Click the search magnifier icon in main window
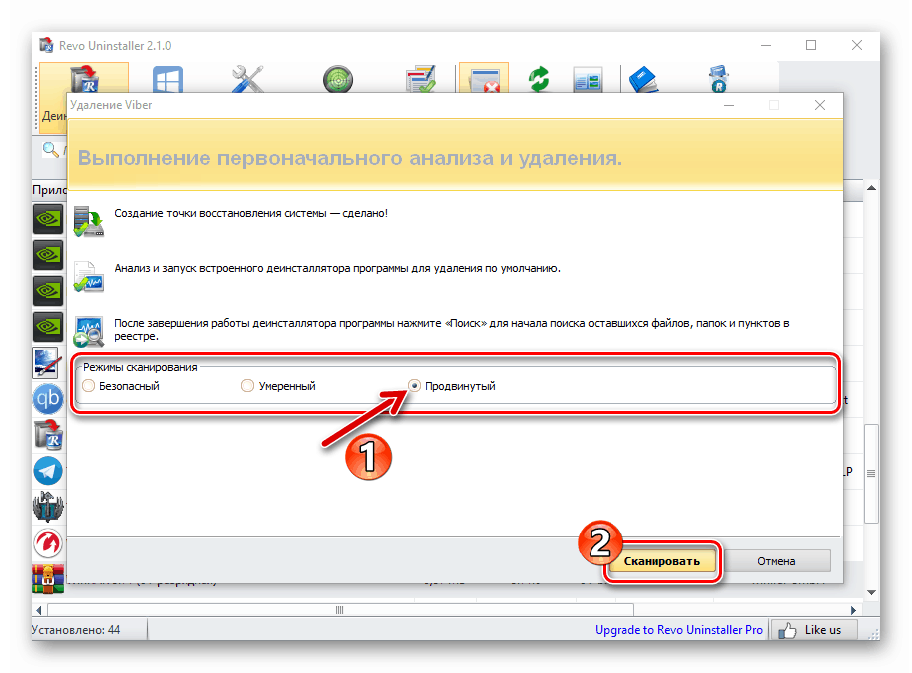Viewport: 912px width, 673px height. [x=51, y=150]
